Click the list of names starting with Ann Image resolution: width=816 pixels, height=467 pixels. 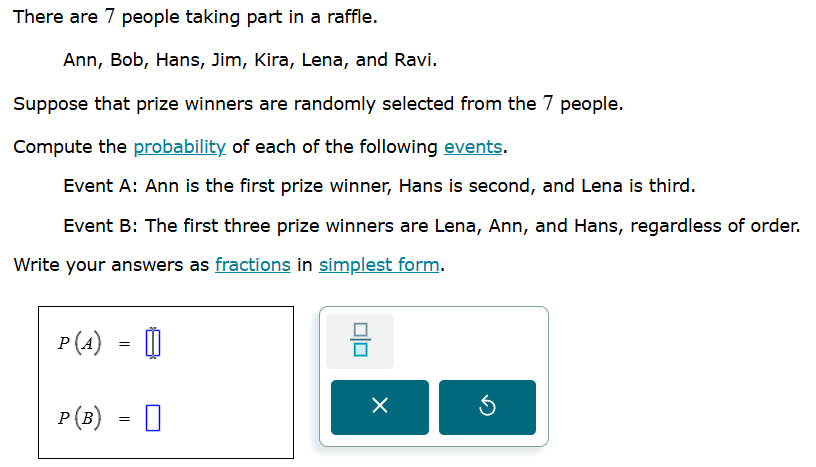coord(250,60)
